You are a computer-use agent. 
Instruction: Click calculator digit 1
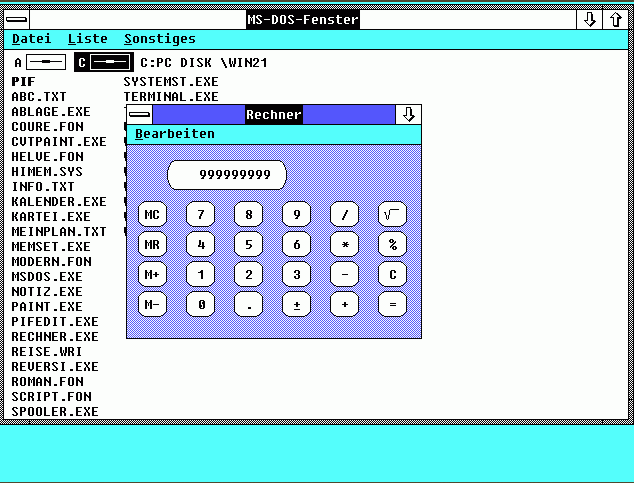[201, 274]
